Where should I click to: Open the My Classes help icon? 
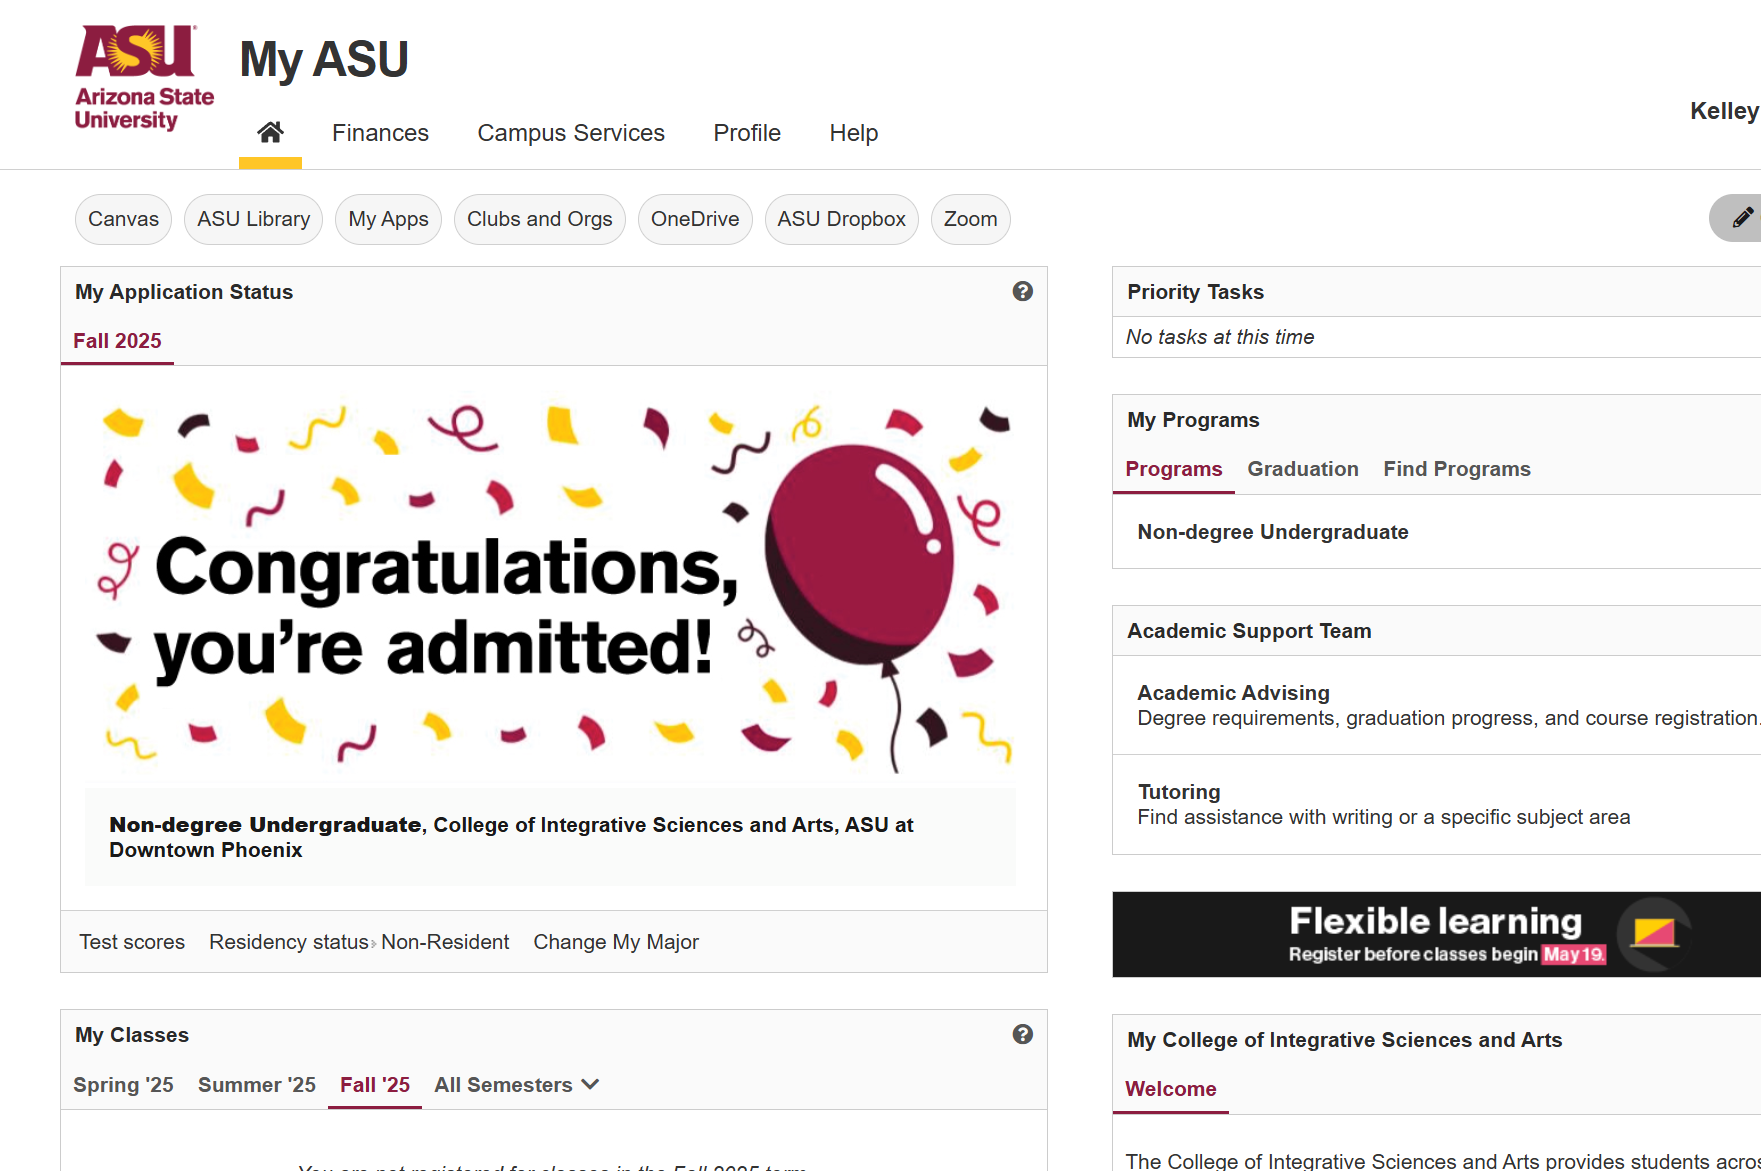pyautogui.click(x=1022, y=1034)
